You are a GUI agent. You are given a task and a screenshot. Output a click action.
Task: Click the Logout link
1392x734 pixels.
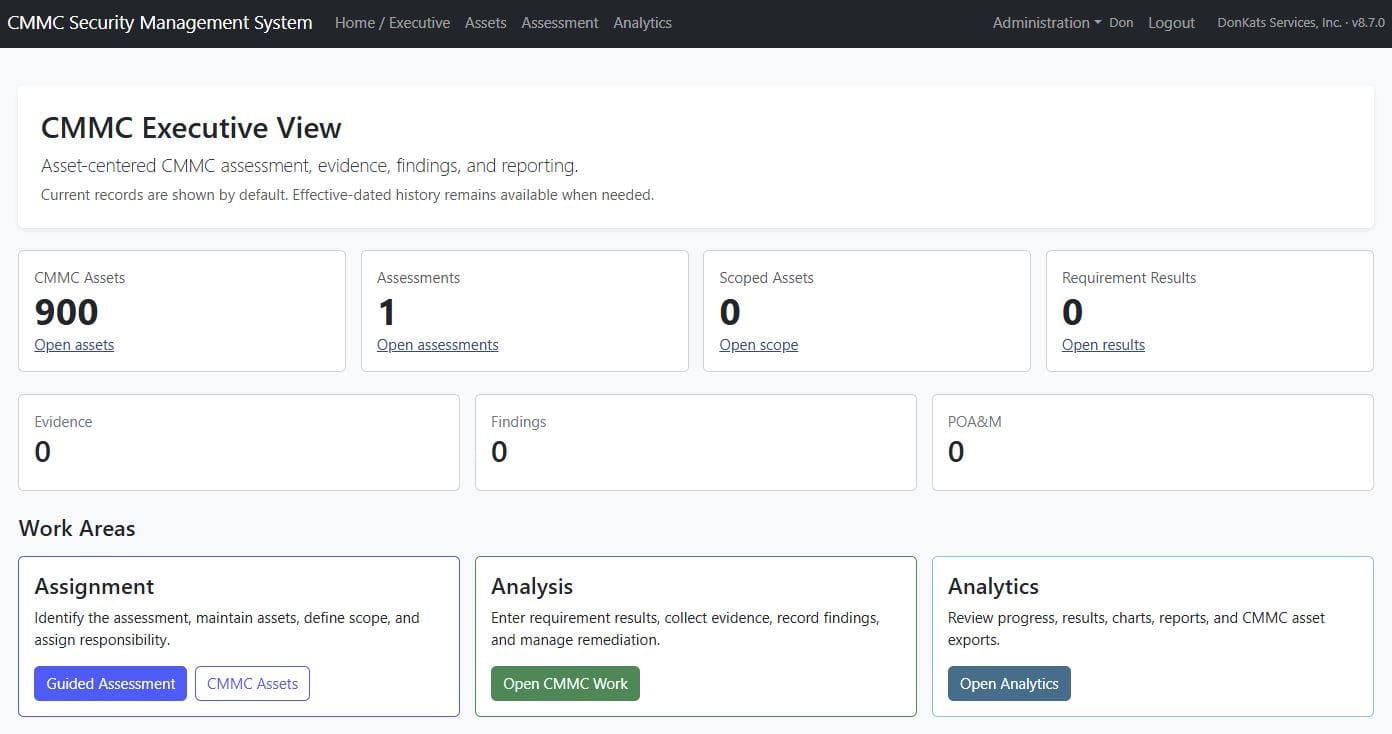1171,22
